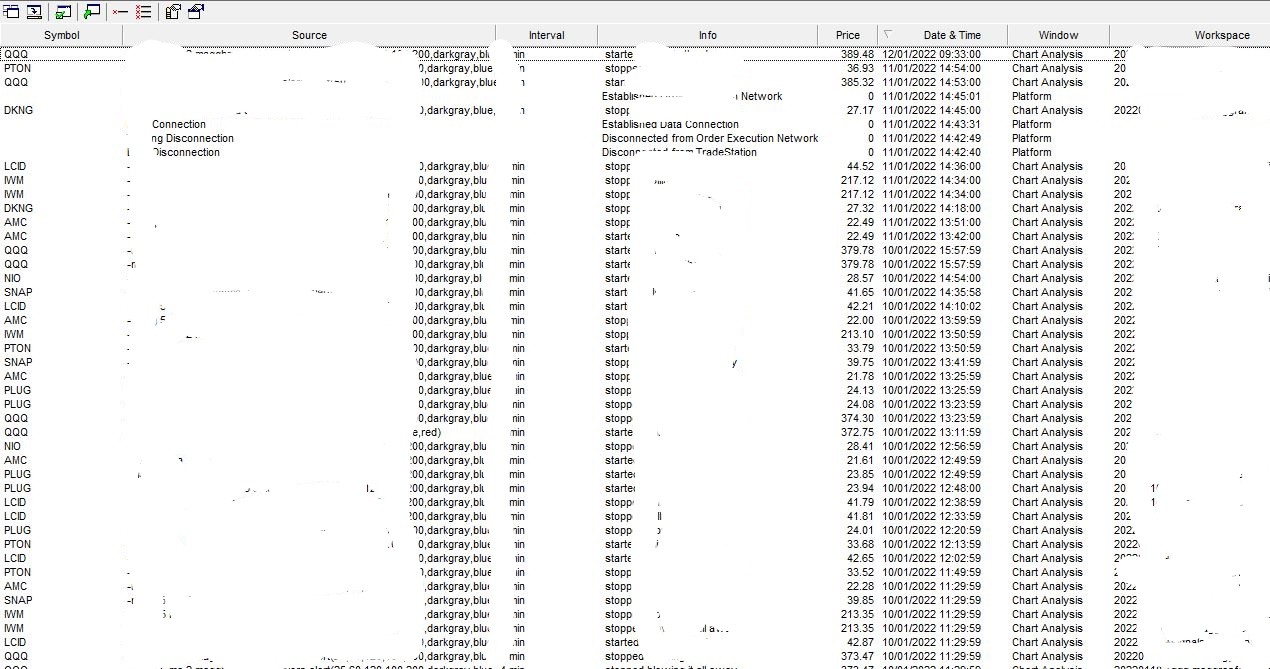Select the date 10/01/2022 12:13:59
The image size is (1270, 669).
(x=931, y=544)
